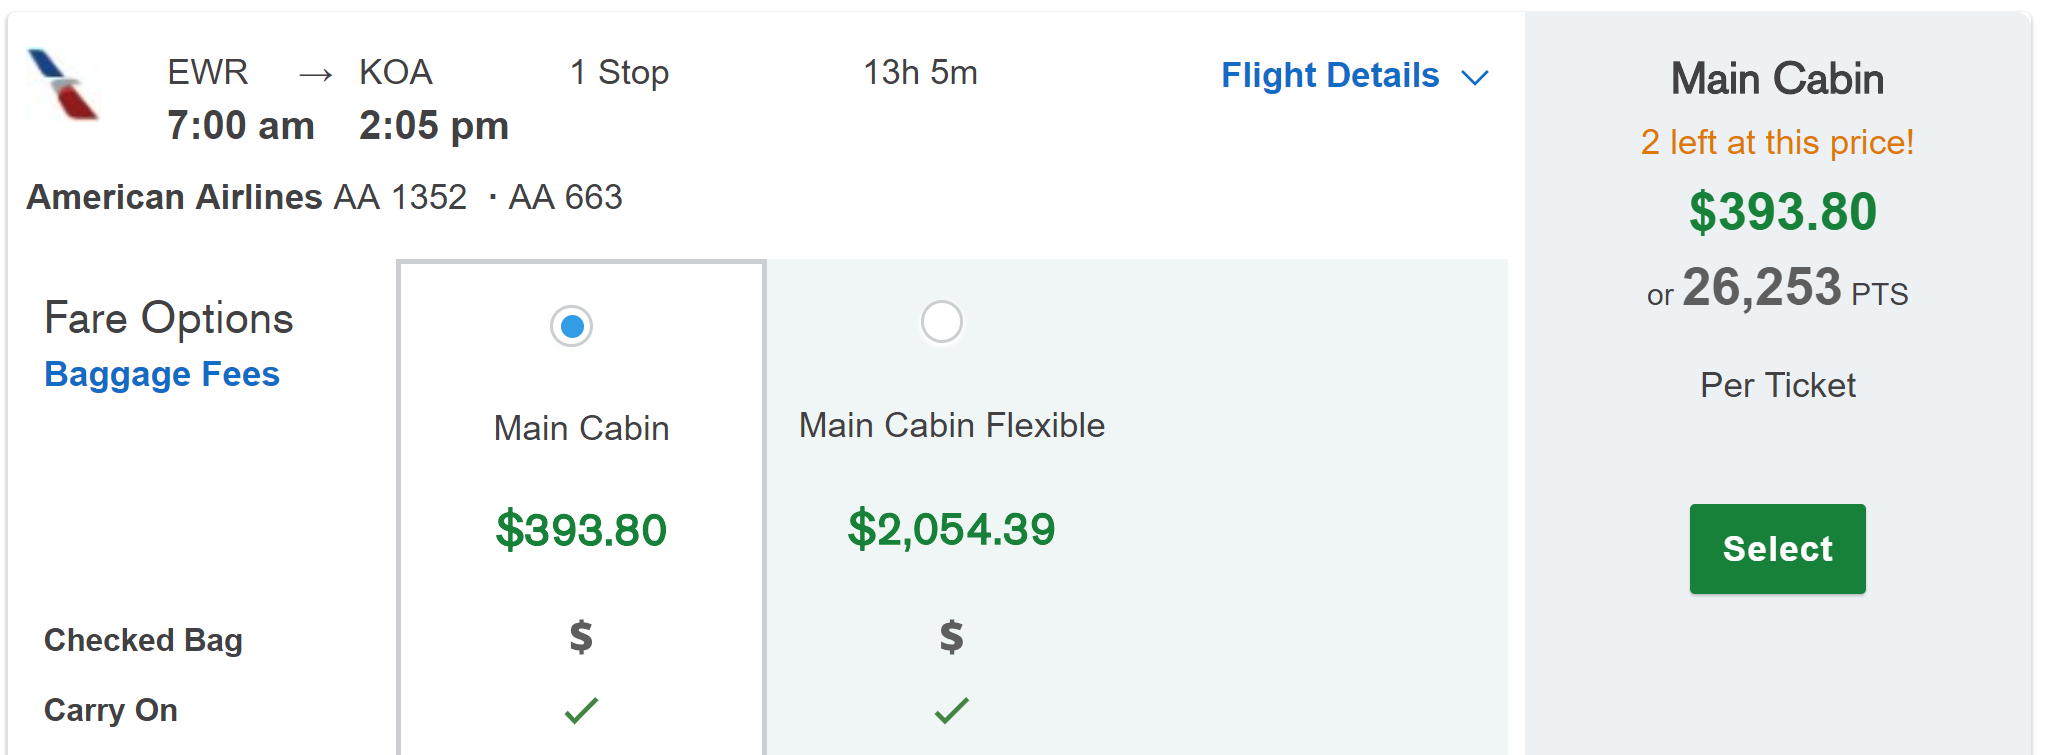
Task: Click the Main Cabin Flexible checked bag dollar icon
Action: pyautogui.click(x=951, y=636)
